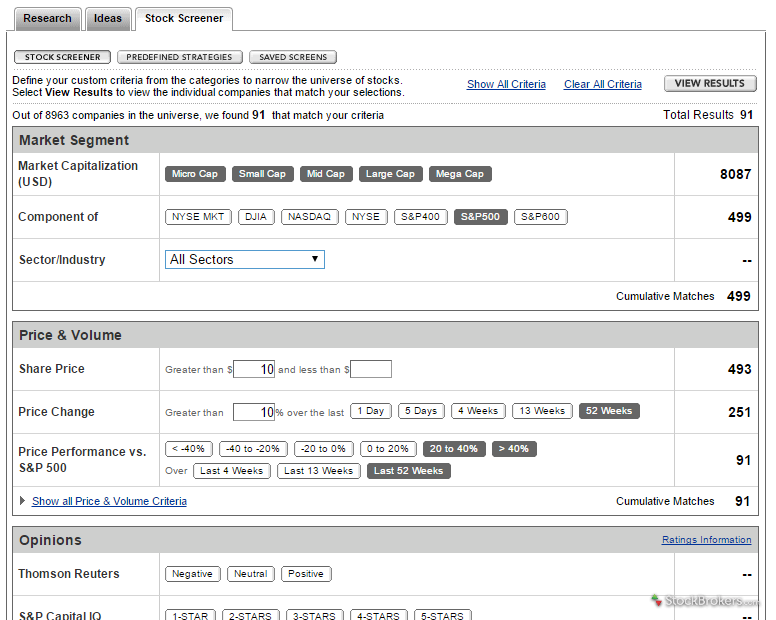Viewport: 776px width, 620px height.
Task: Toggle Large Cap market capitalization
Action: (x=390, y=174)
